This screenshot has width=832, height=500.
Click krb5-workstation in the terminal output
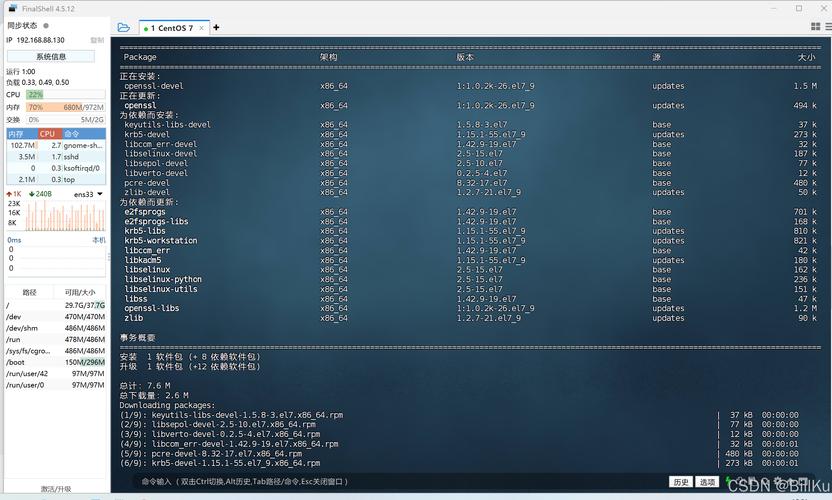pyautogui.click(x=161, y=240)
